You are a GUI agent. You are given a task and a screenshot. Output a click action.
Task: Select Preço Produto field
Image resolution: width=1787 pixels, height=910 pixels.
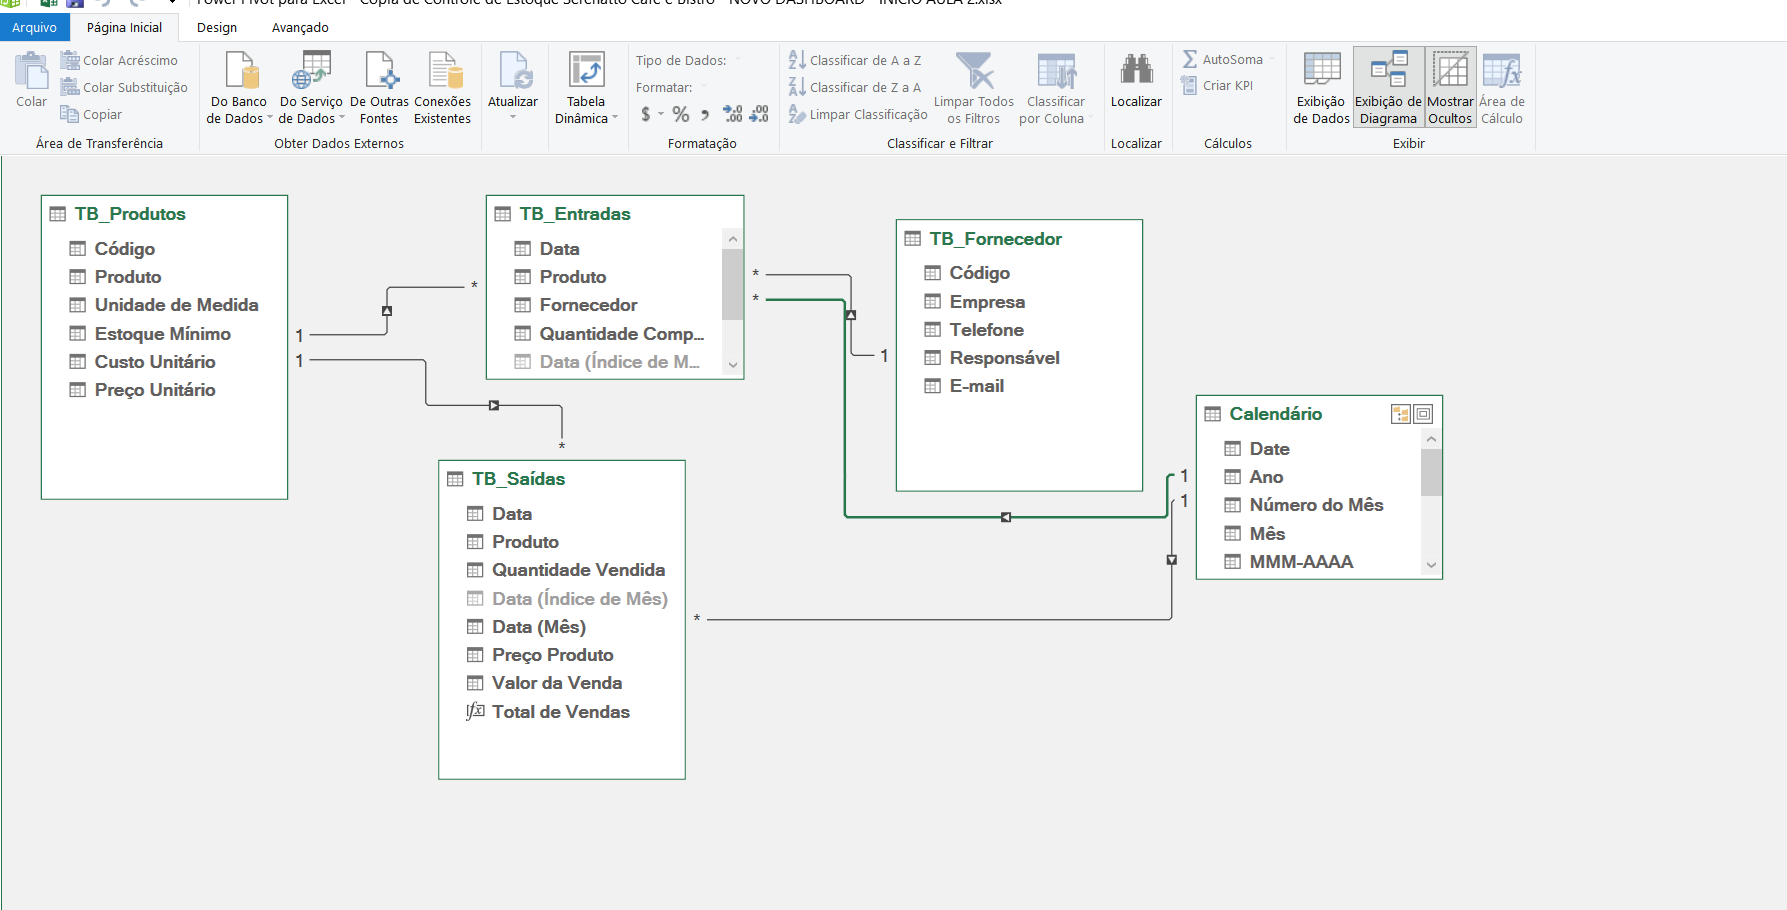[552, 655]
